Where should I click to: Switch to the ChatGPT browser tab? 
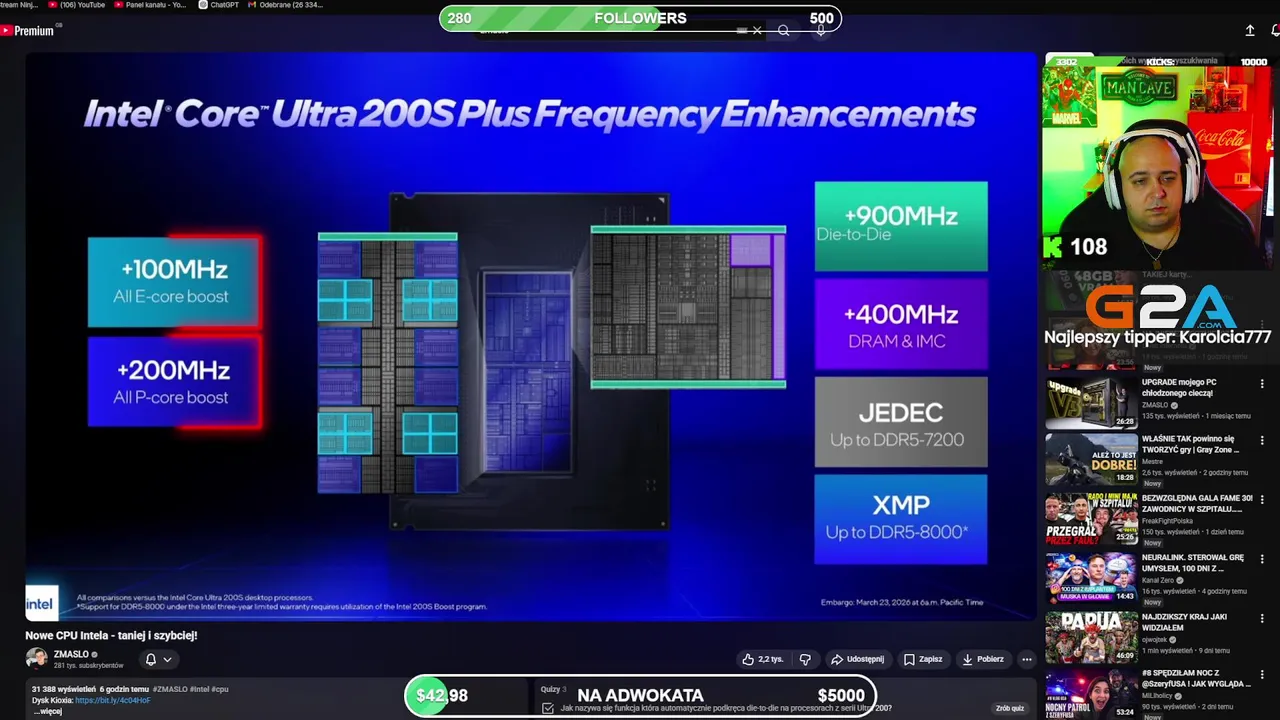click(x=219, y=5)
